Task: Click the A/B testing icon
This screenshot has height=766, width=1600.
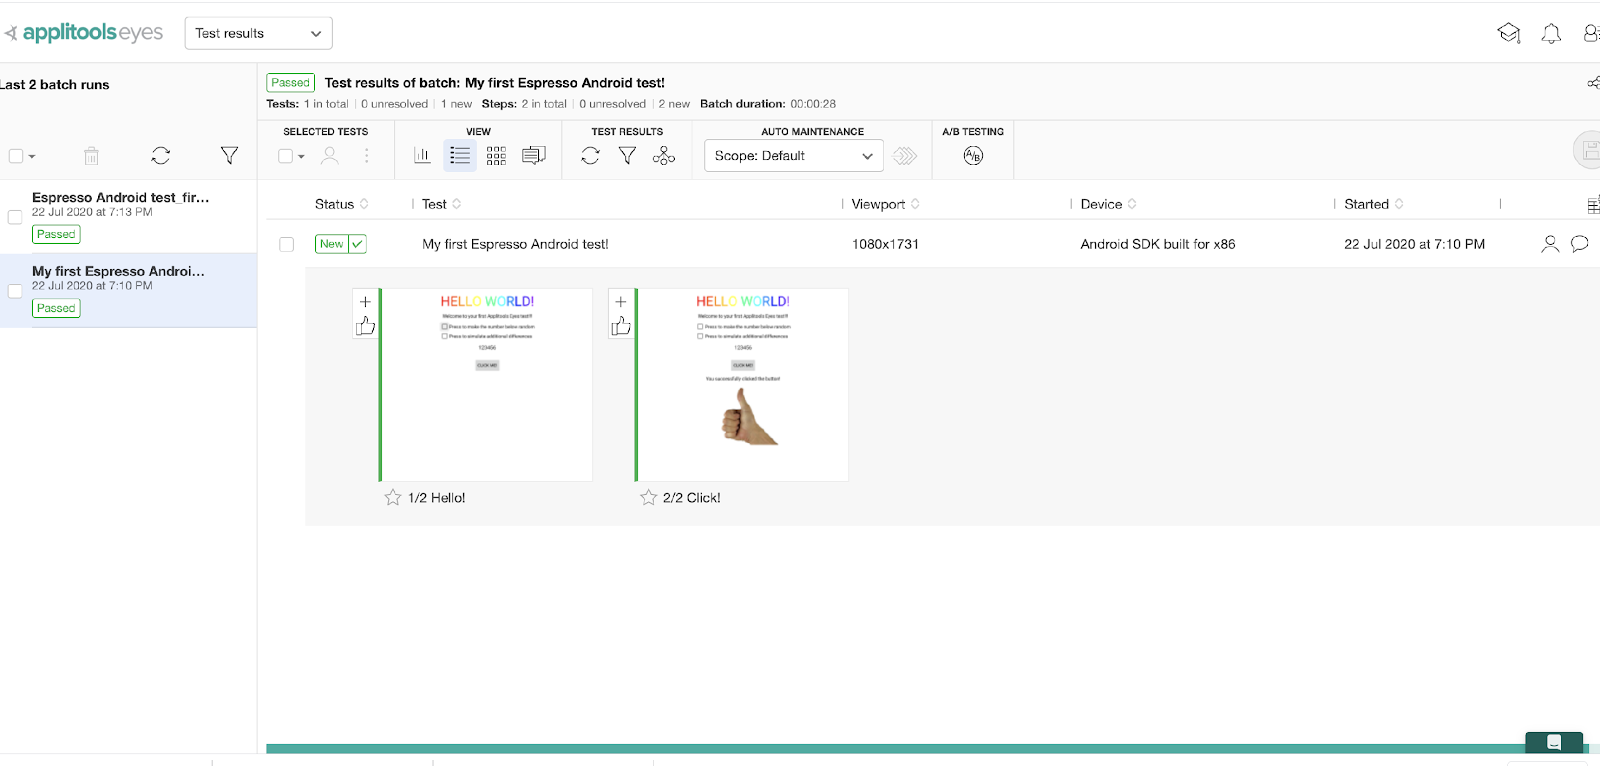Action: (x=973, y=156)
